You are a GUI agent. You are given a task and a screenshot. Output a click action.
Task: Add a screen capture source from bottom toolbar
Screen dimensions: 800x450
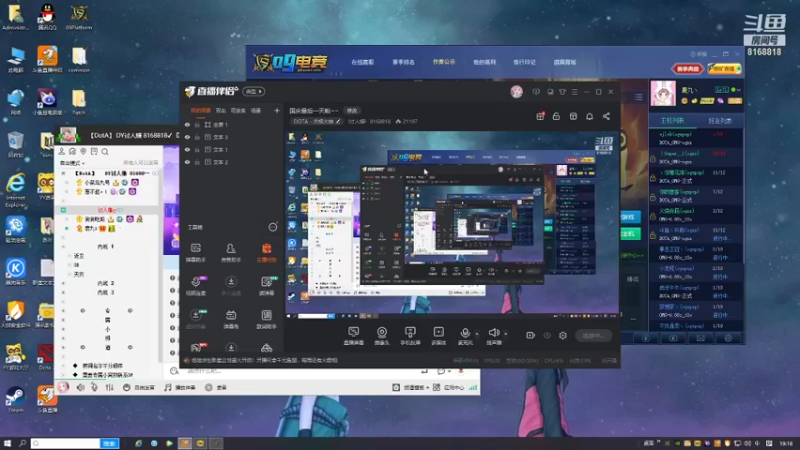[354, 336]
